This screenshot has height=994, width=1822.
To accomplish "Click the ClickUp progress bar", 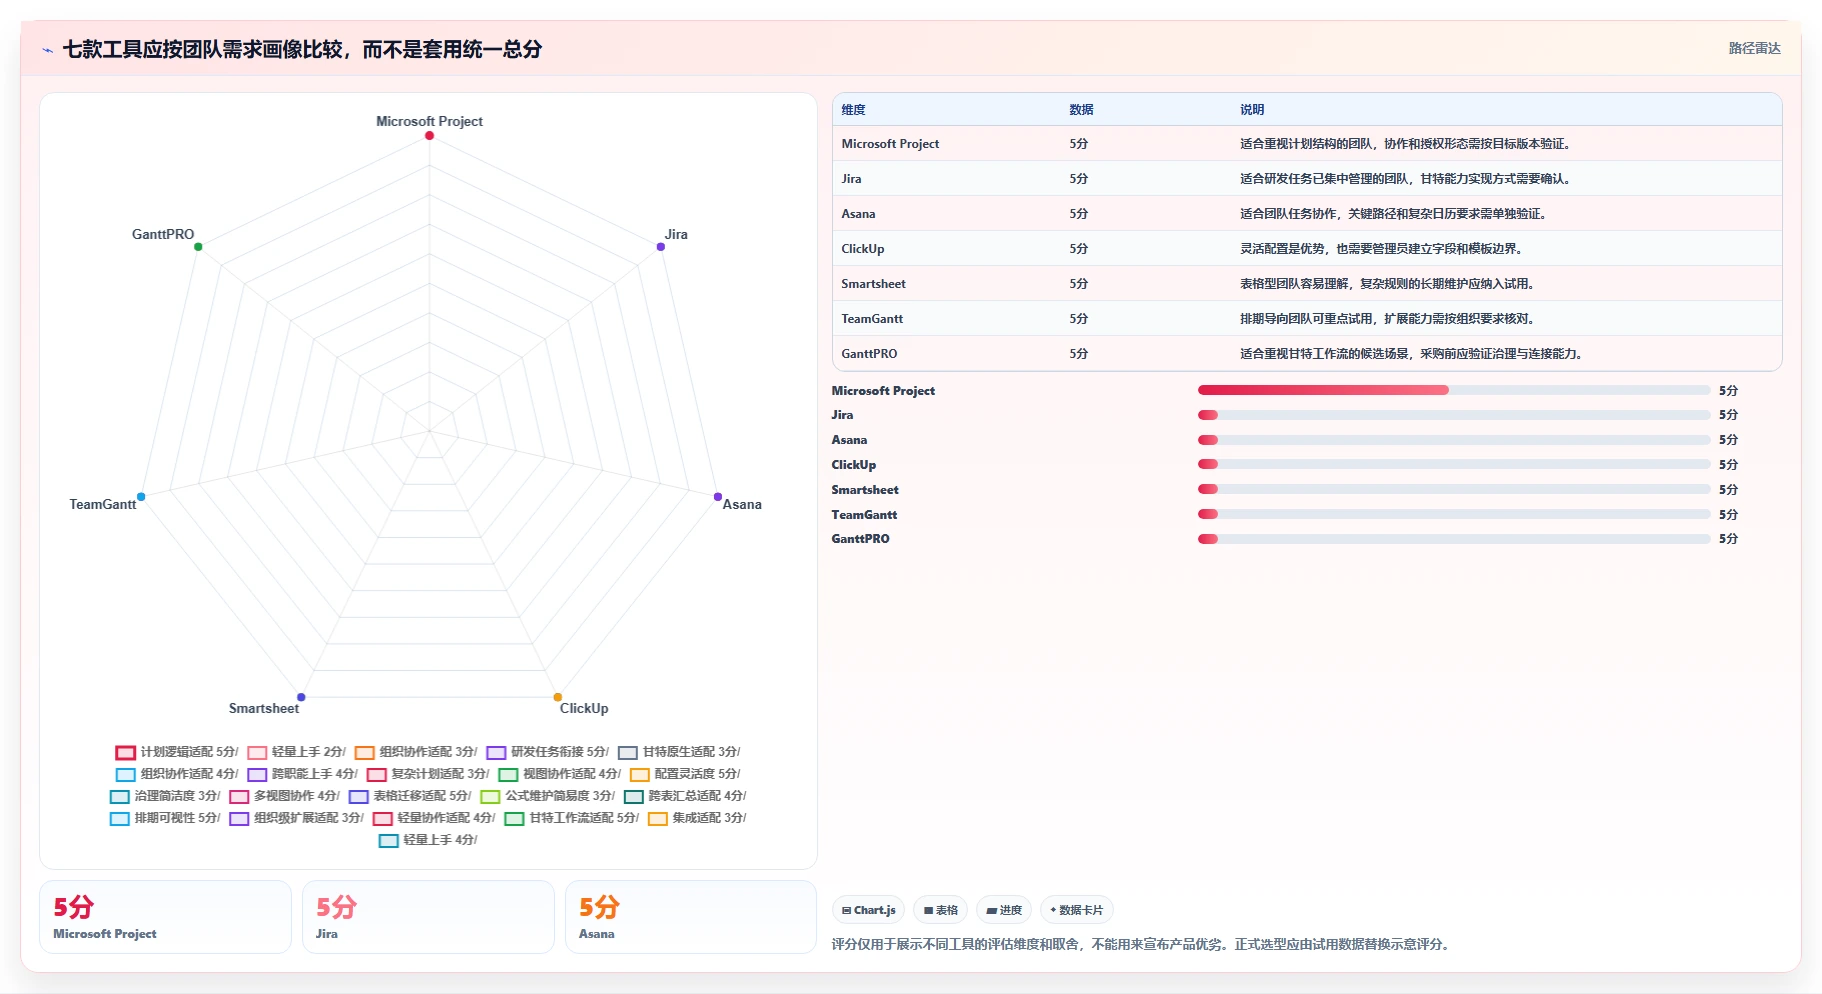I will click(x=1454, y=464).
